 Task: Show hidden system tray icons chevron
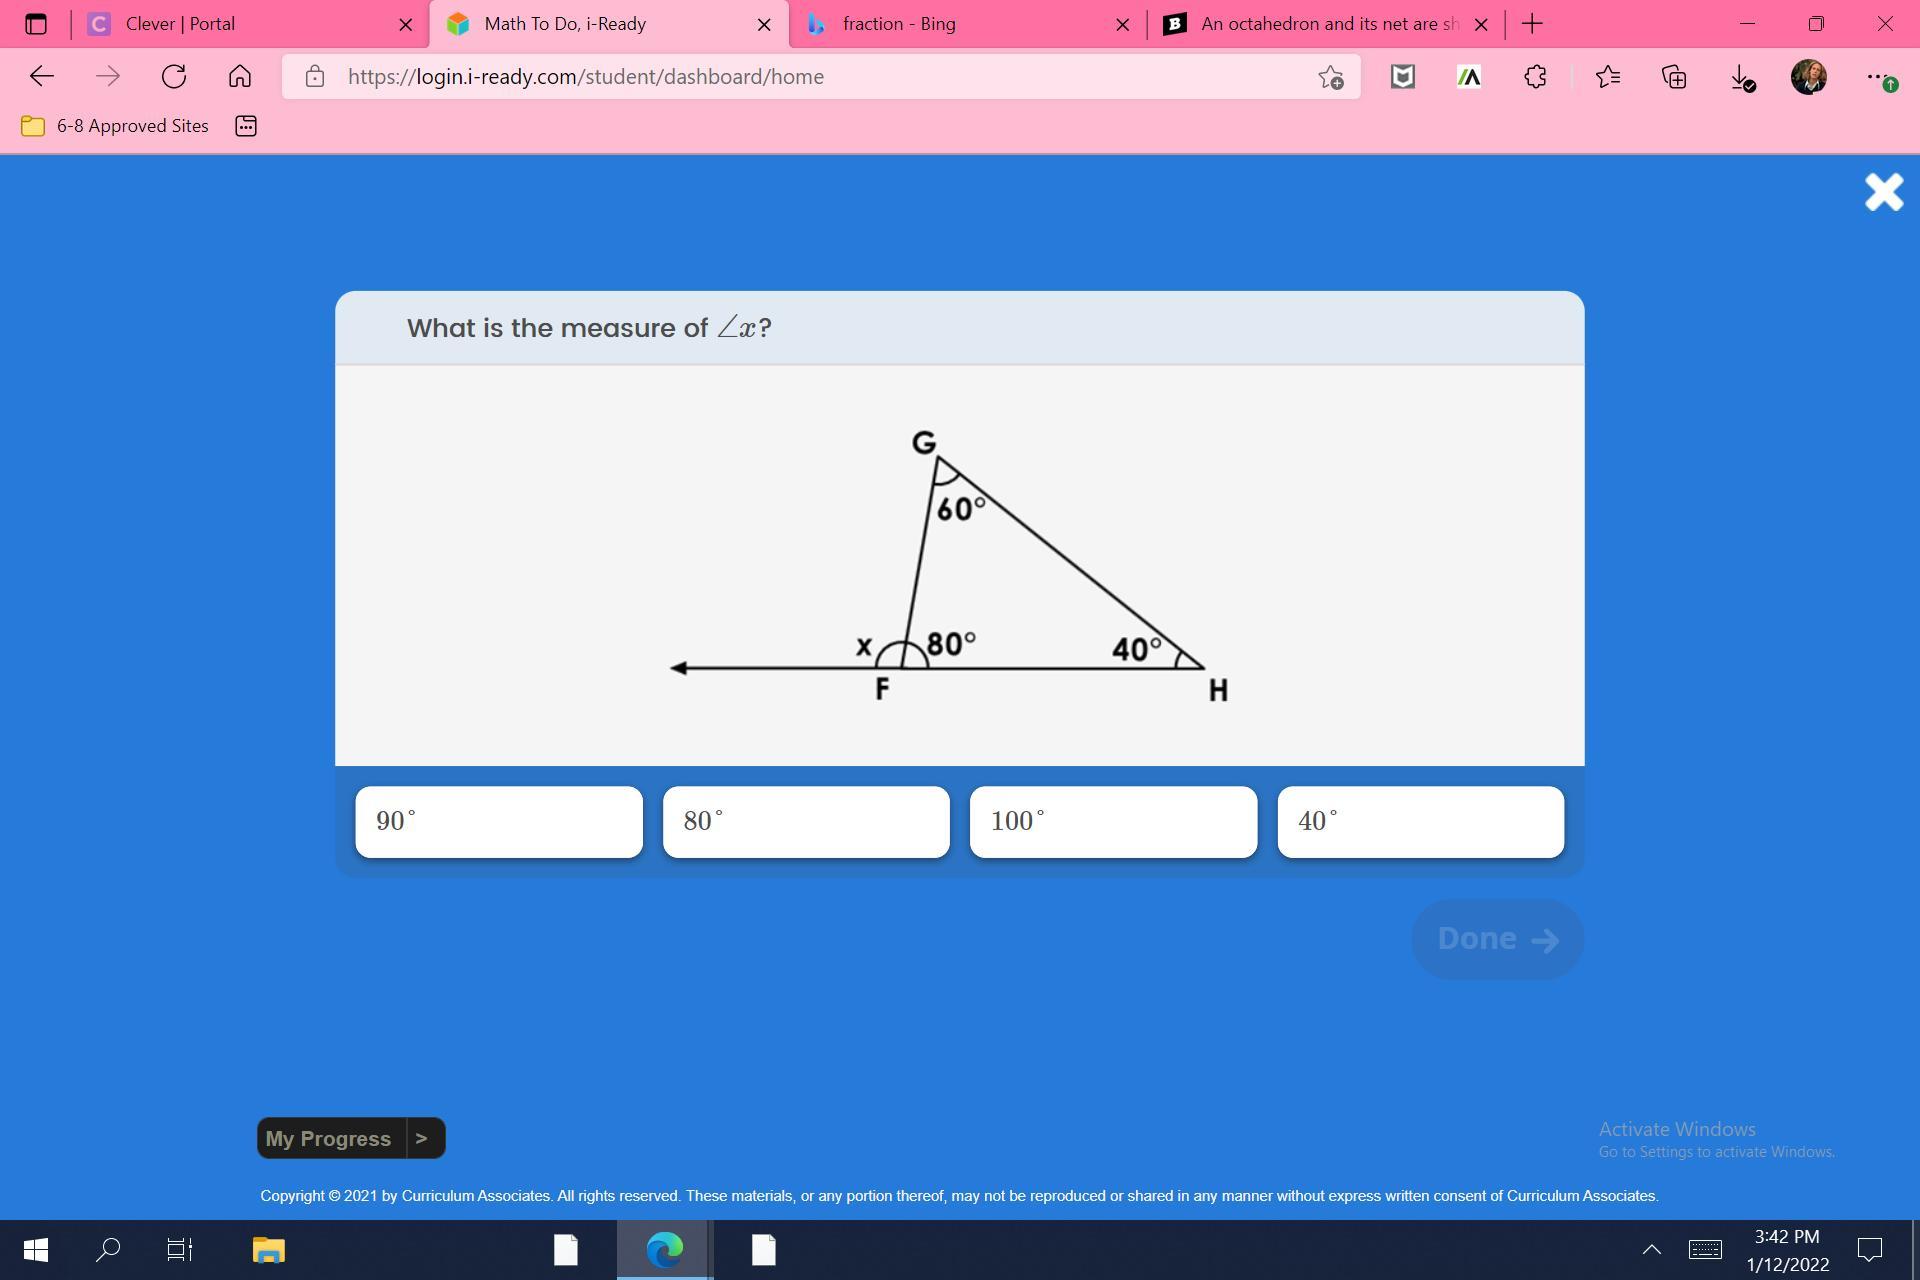click(x=1651, y=1250)
